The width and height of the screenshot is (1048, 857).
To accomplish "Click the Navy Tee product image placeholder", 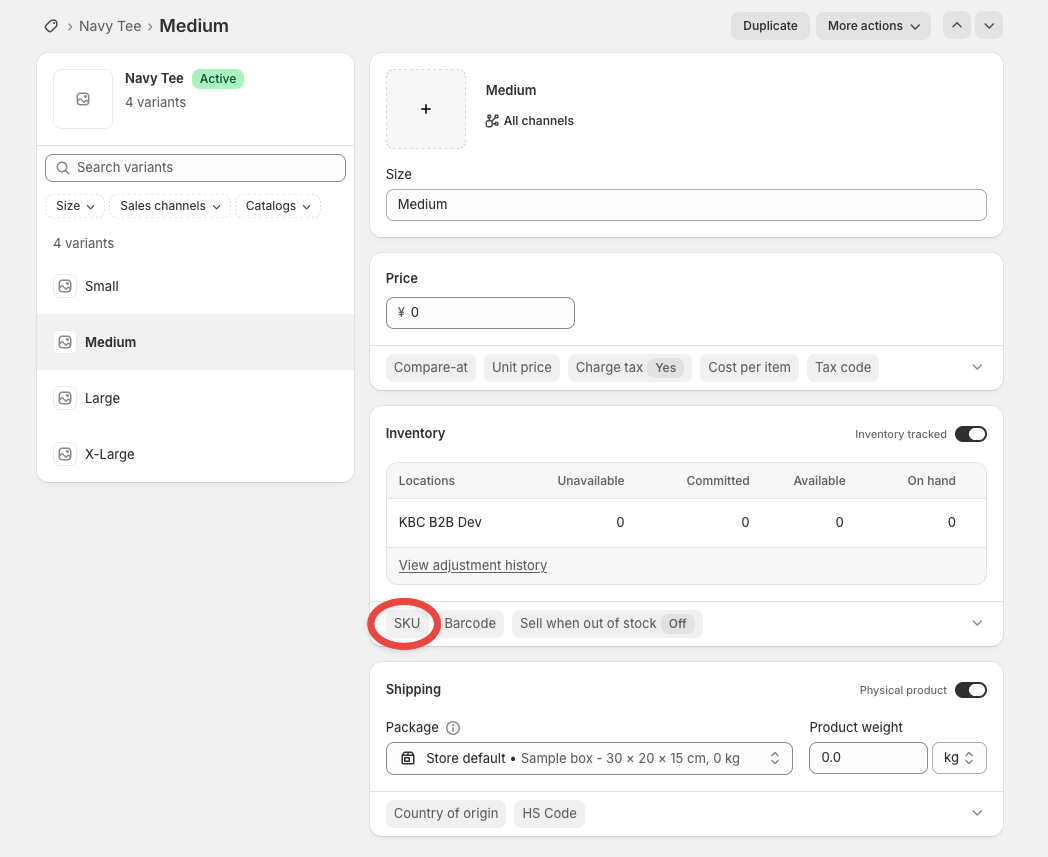I will point(83,99).
